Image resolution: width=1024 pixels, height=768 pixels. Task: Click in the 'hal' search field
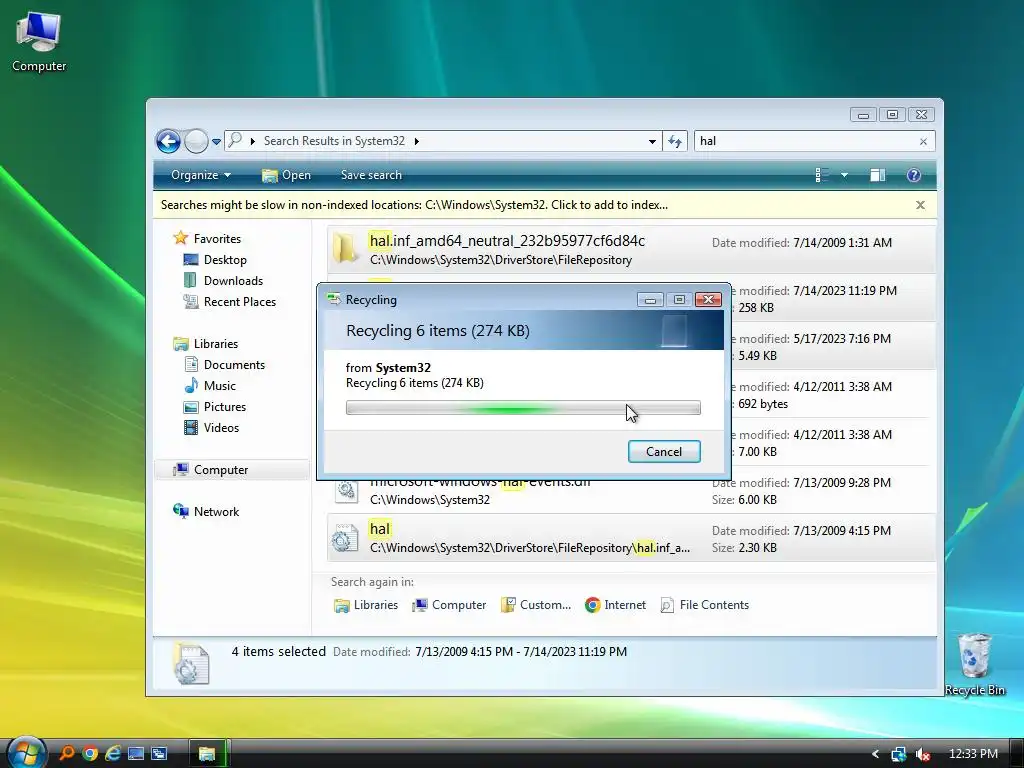[x=805, y=141]
